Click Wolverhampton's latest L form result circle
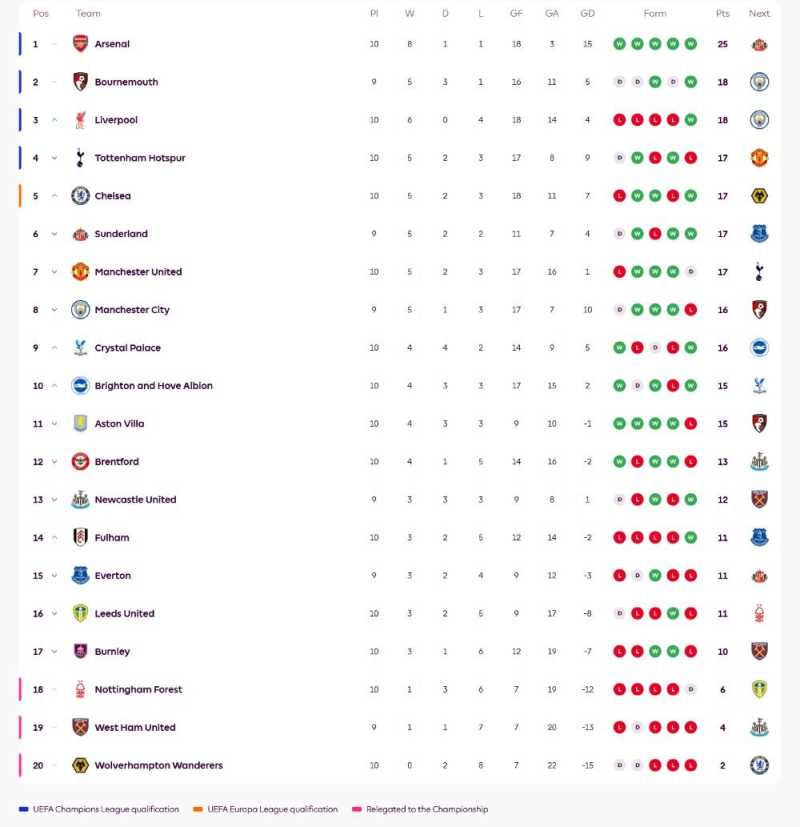Image resolution: width=800 pixels, height=827 pixels. click(690, 765)
